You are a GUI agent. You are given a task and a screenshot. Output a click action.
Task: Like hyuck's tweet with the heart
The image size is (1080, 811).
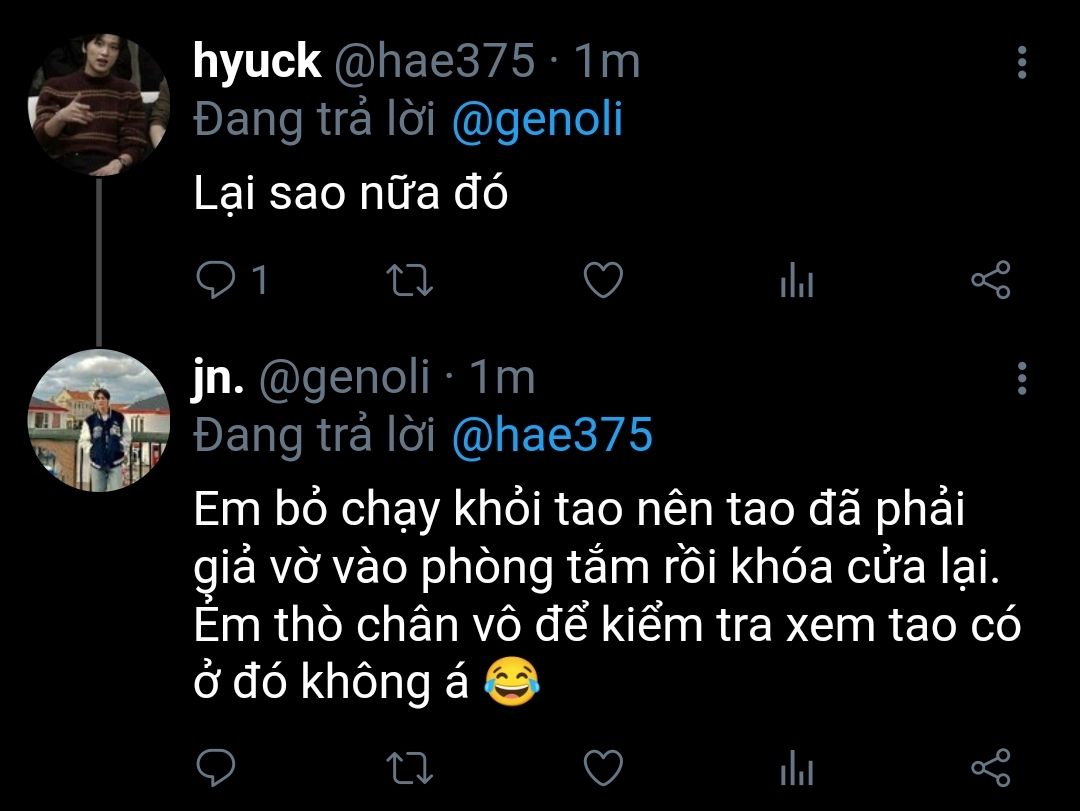tap(603, 281)
